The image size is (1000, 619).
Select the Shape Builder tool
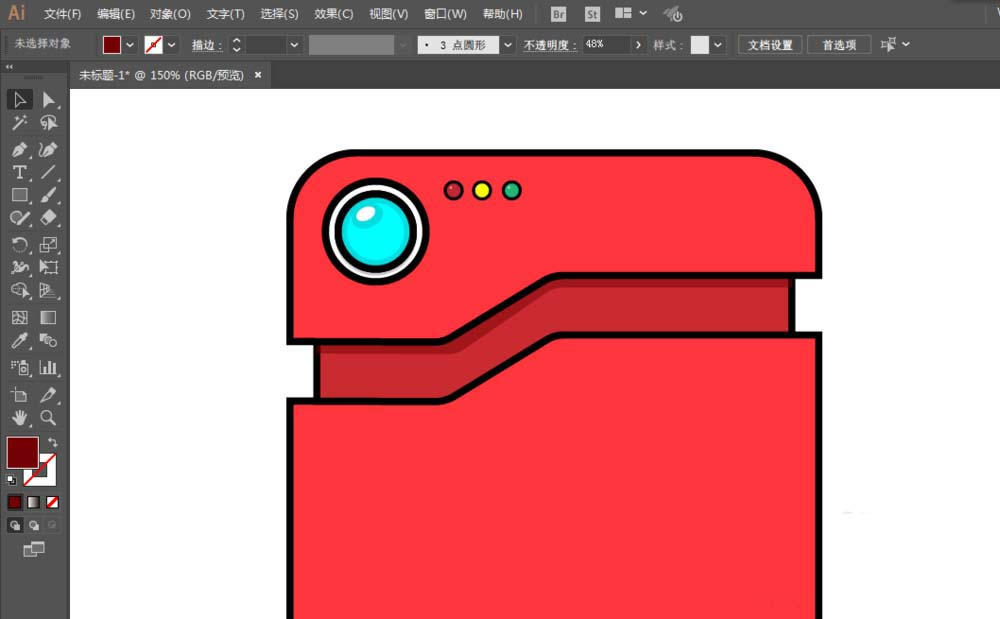coord(20,291)
